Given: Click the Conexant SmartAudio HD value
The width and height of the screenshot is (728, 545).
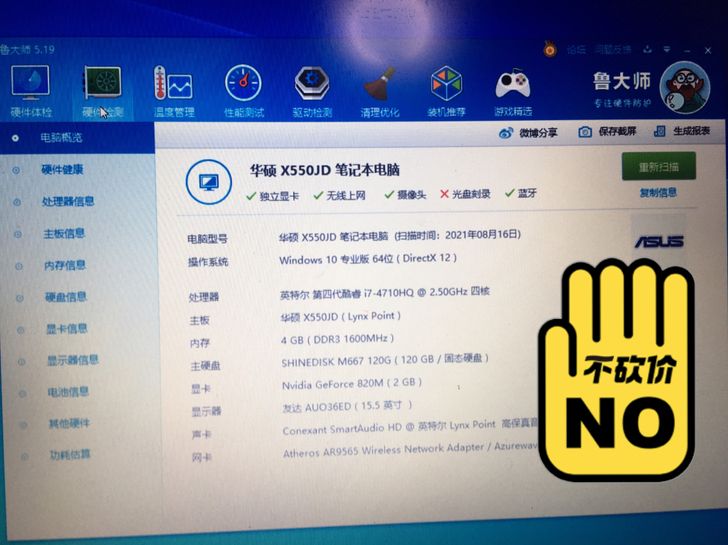Looking at the screenshot, I should point(410,427).
